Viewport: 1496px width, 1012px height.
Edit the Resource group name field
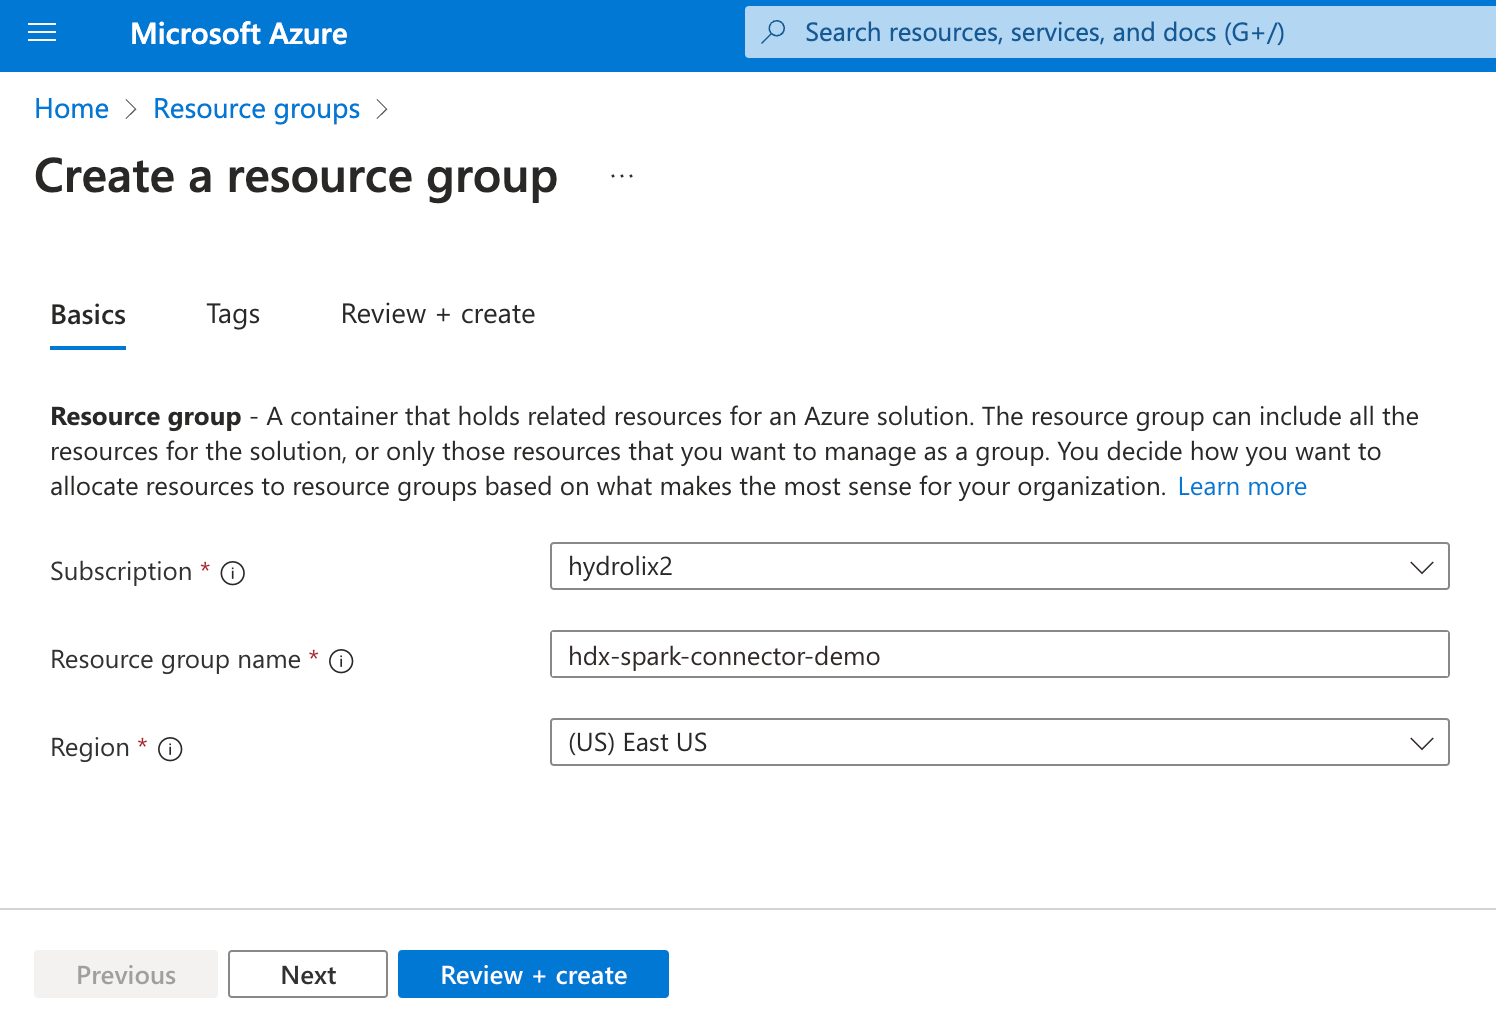[x=1000, y=654]
